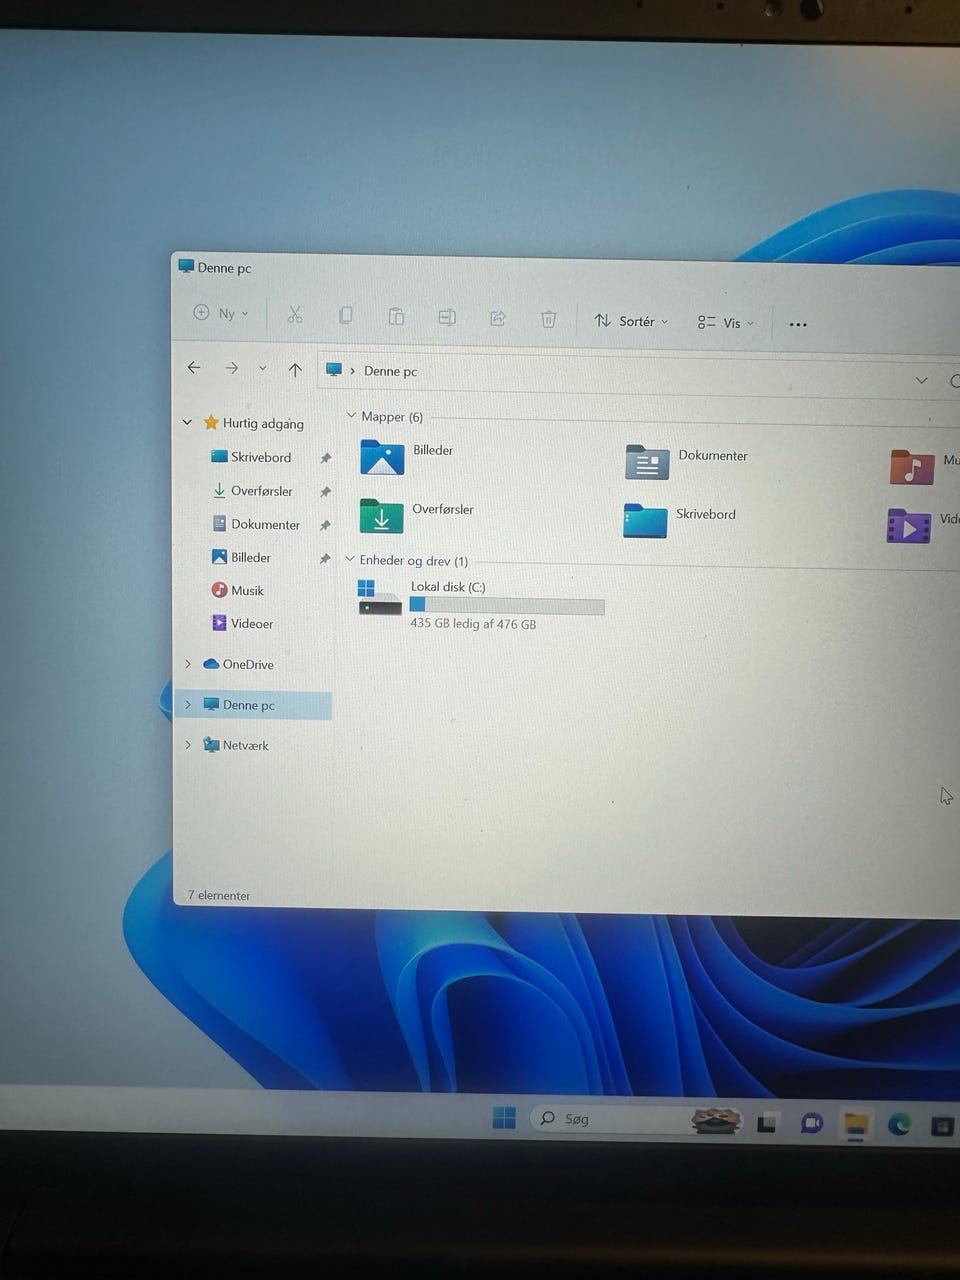
Task: Click the pin icon next to Overførsler
Action: pos(325,492)
